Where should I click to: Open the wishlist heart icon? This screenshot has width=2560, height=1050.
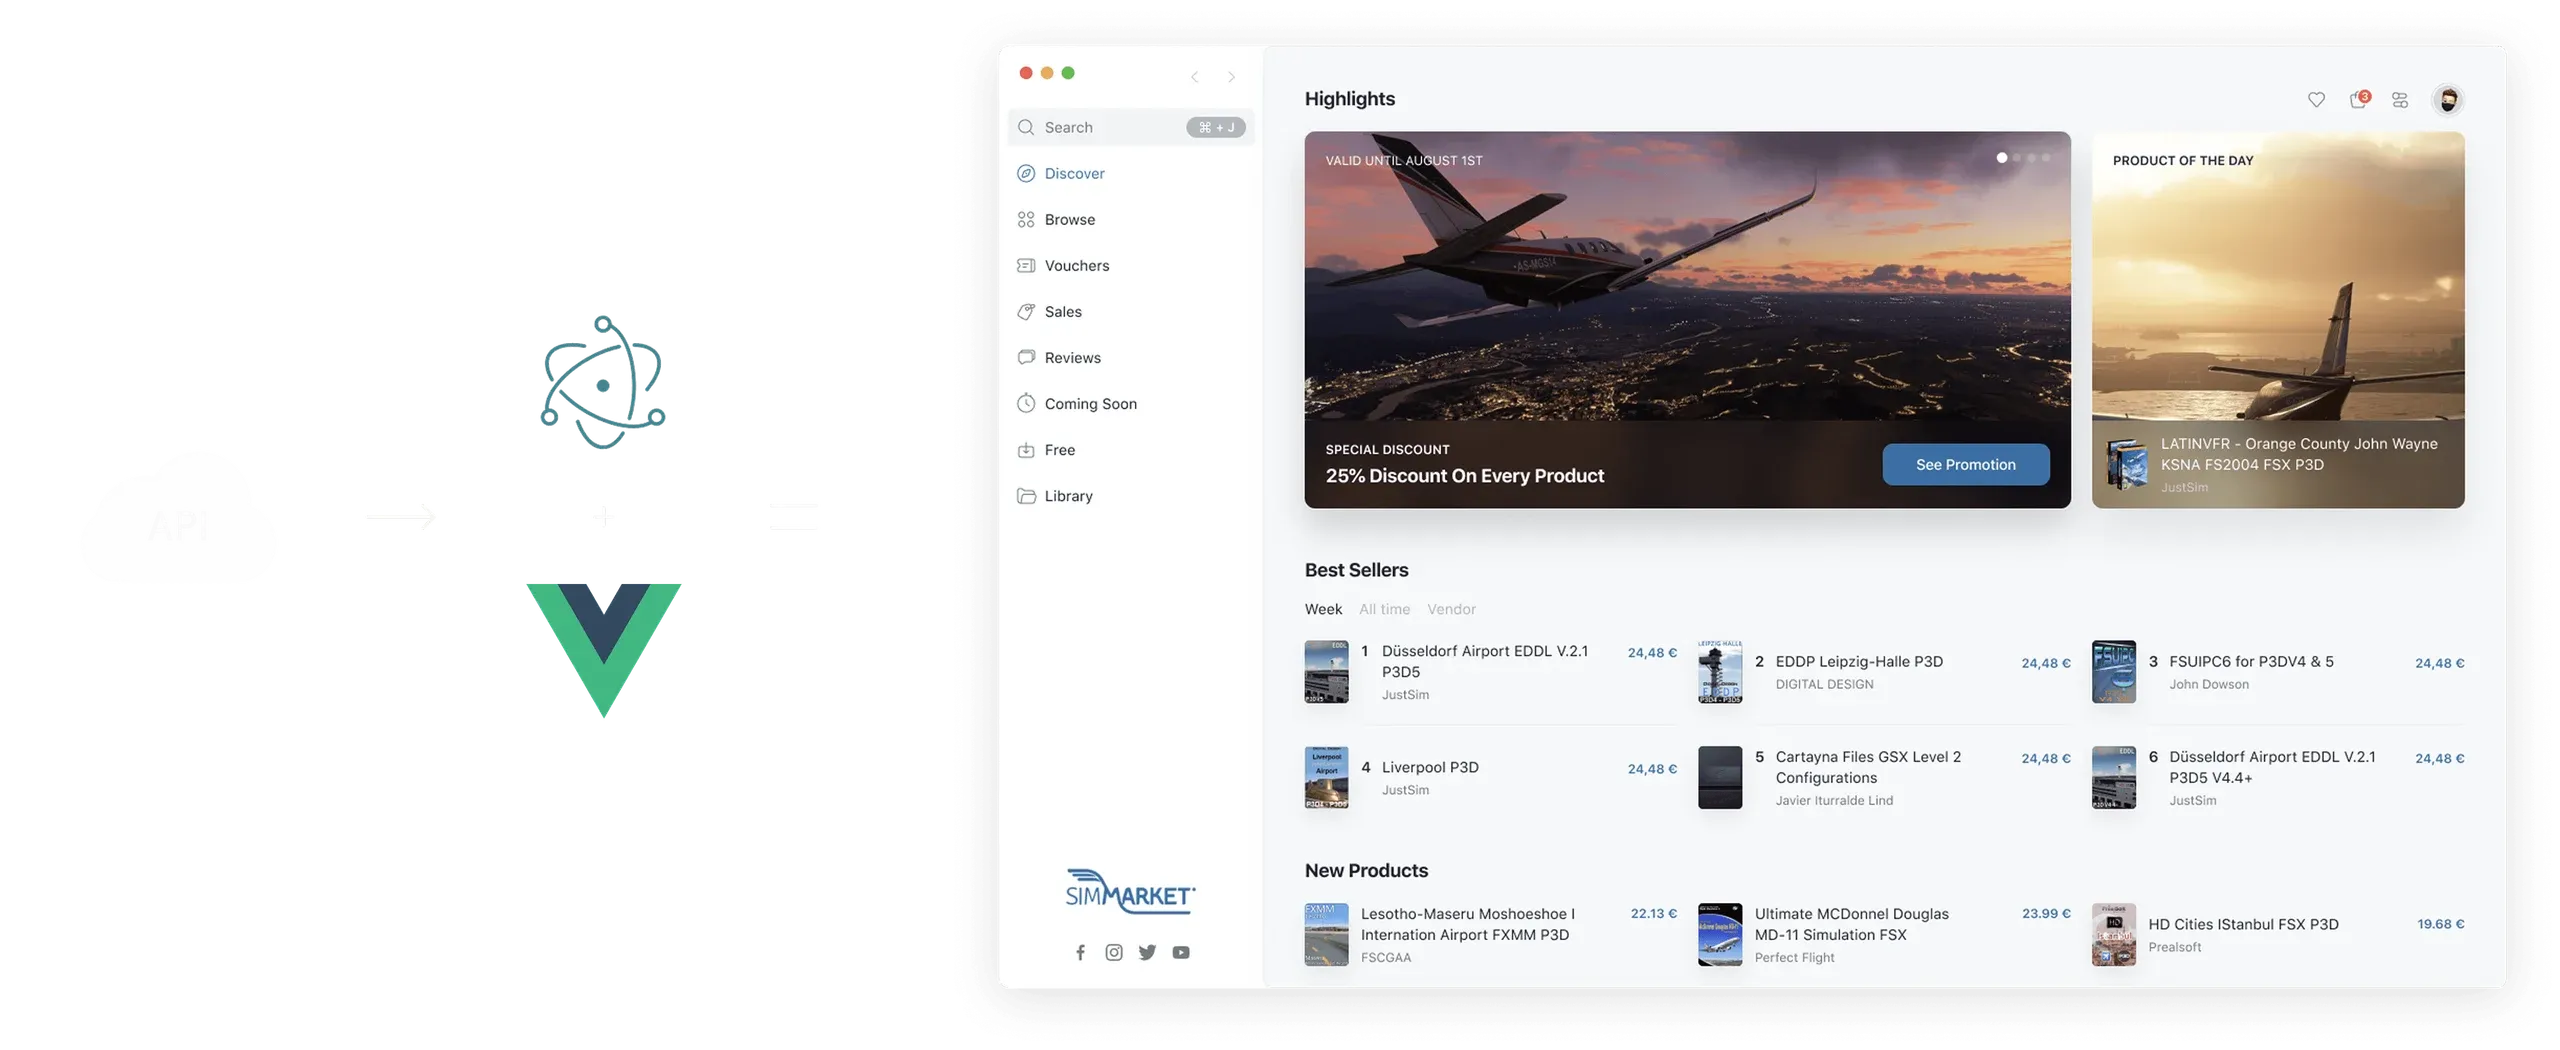click(2315, 99)
